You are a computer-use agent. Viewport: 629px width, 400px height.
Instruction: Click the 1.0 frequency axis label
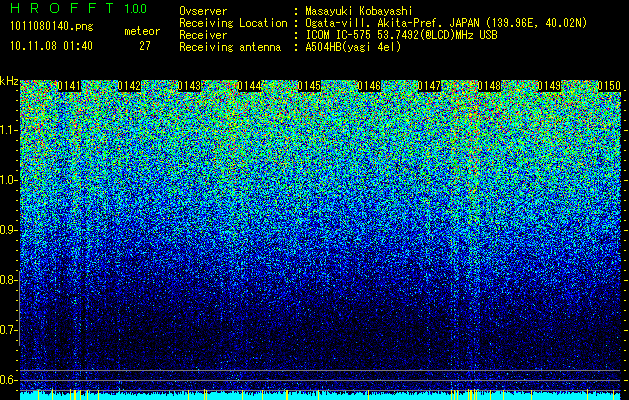(9, 180)
